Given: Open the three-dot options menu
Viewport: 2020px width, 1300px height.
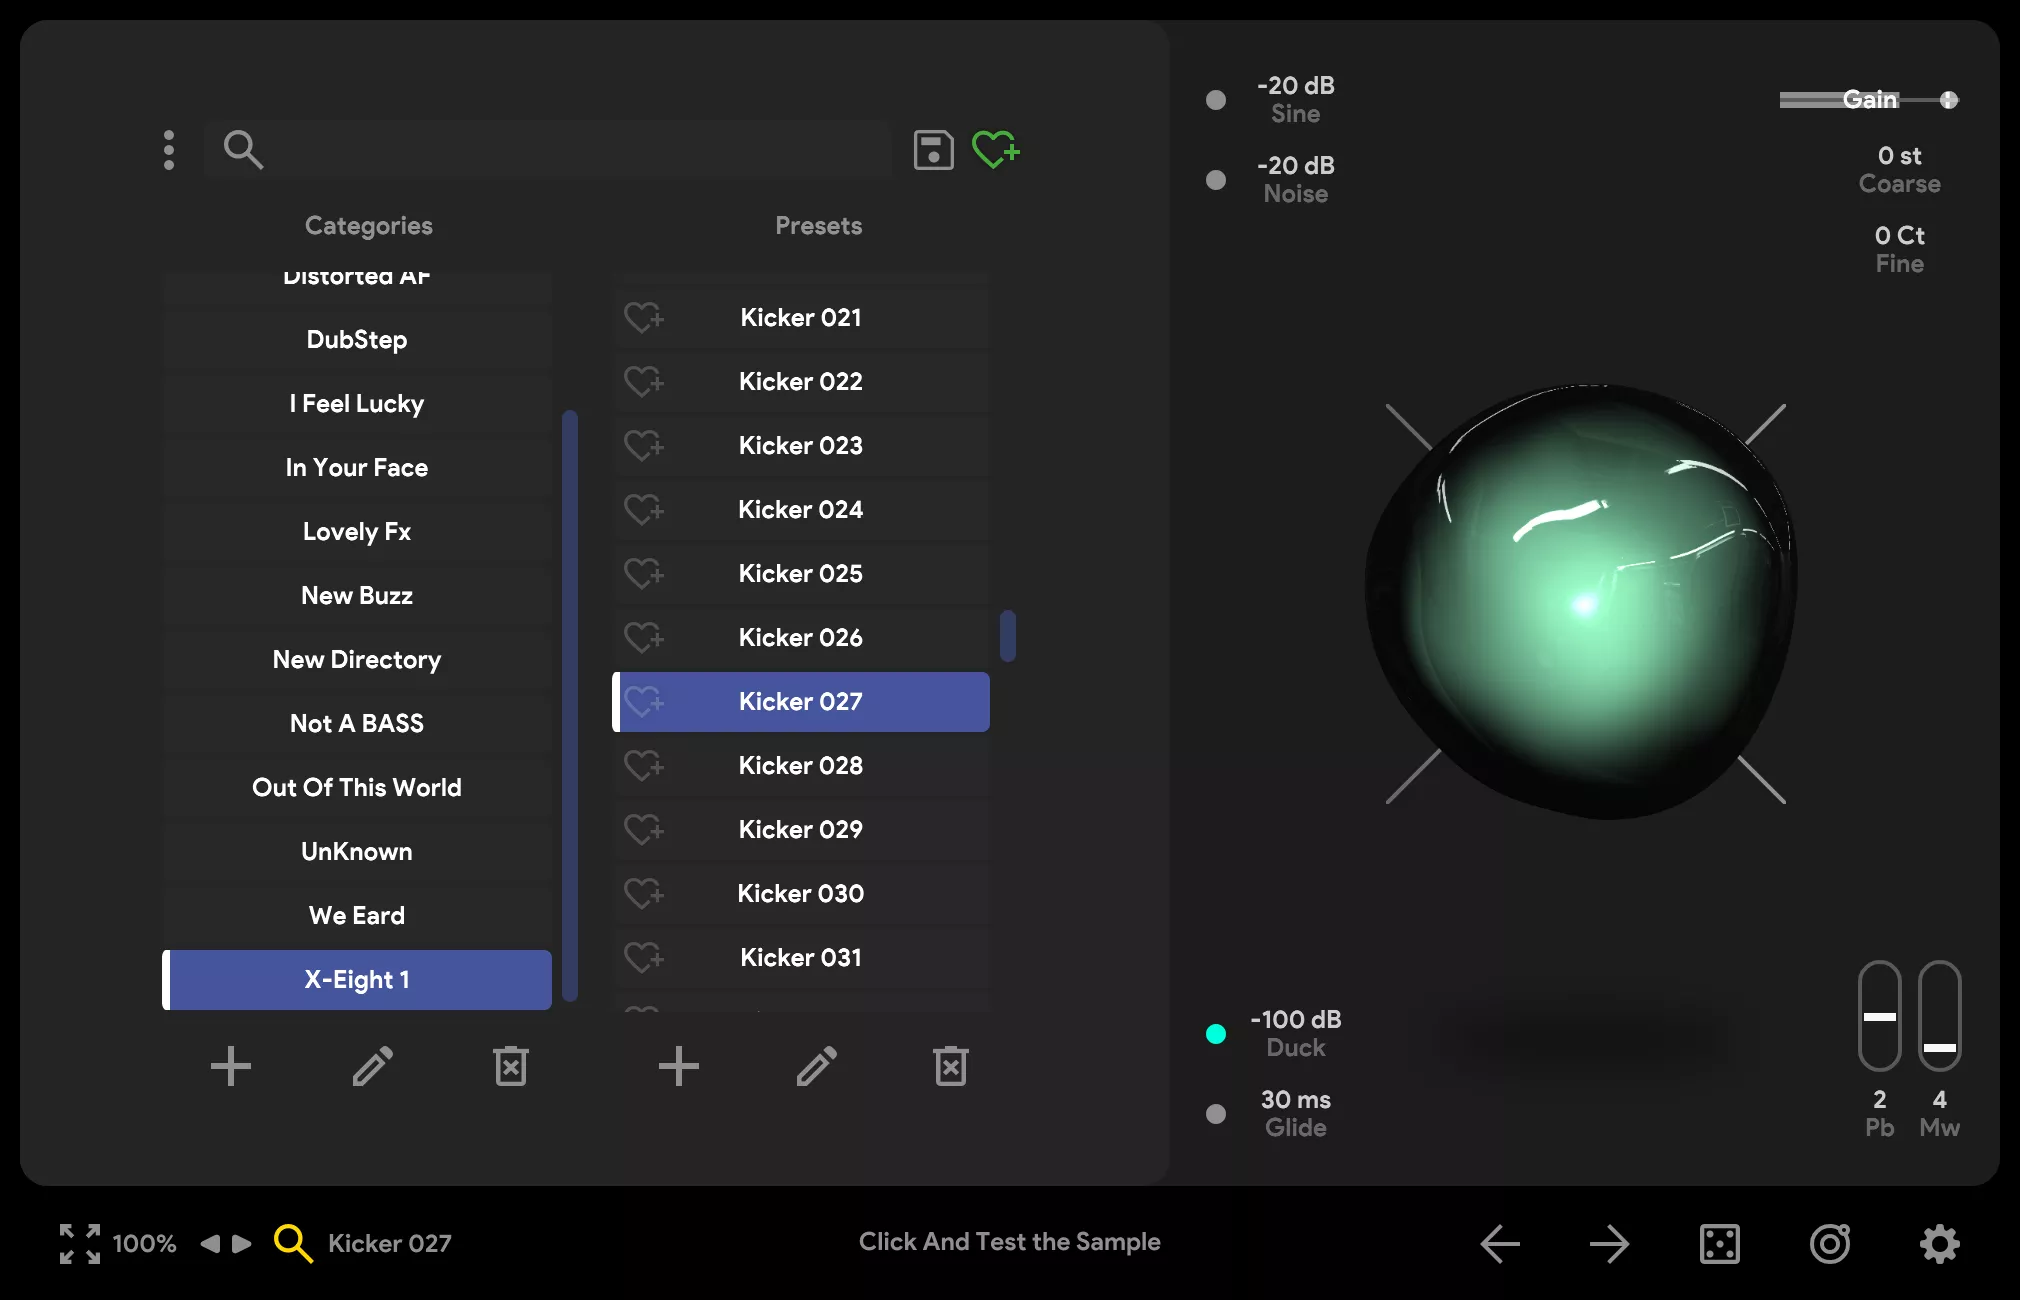Looking at the screenshot, I should (169, 150).
